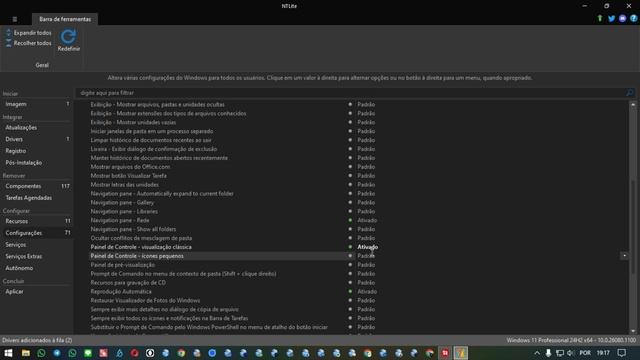This screenshot has height=360, width=640.
Task: Open the Discord icon in title area
Action: pos(622,18)
